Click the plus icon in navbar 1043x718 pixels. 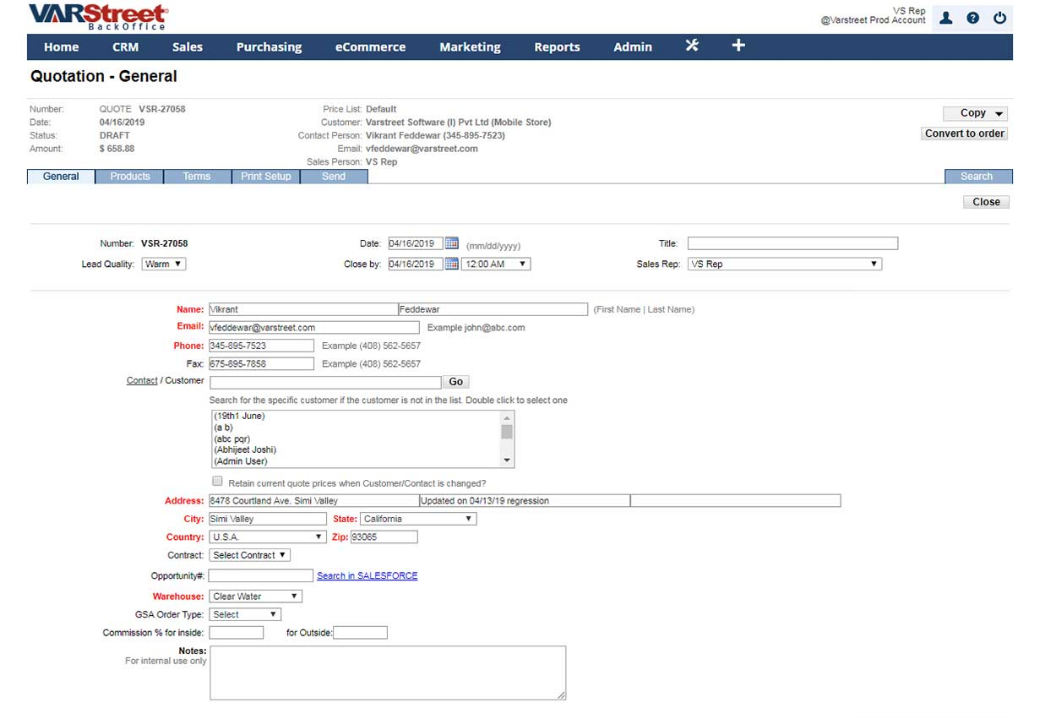tap(738, 46)
